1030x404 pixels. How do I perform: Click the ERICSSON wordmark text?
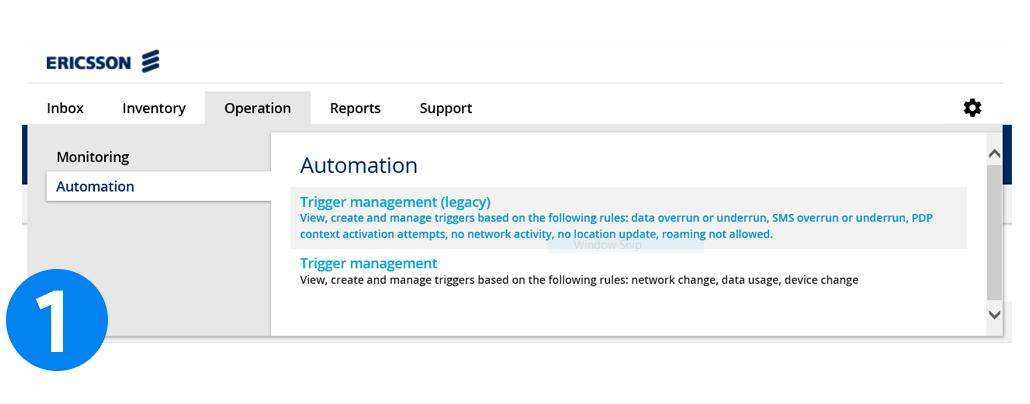pos(89,63)
